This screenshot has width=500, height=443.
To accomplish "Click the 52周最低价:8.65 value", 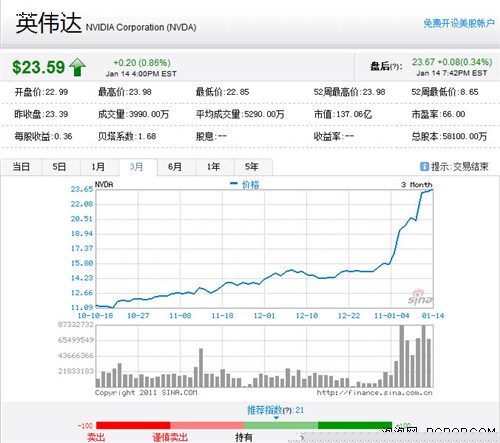I will 445,92.
